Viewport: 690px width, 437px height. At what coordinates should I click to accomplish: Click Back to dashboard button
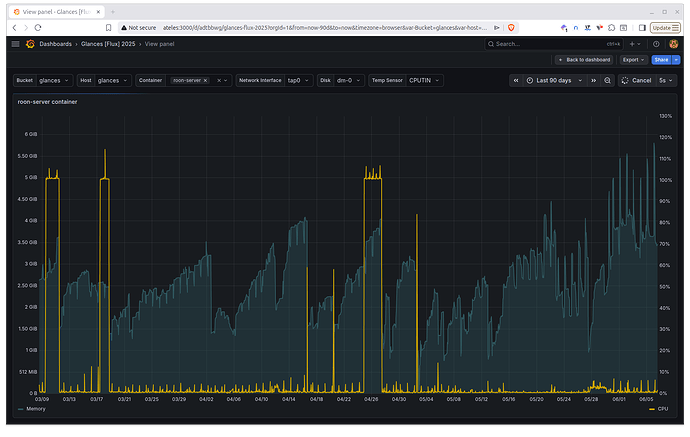(x=584, y=60)
